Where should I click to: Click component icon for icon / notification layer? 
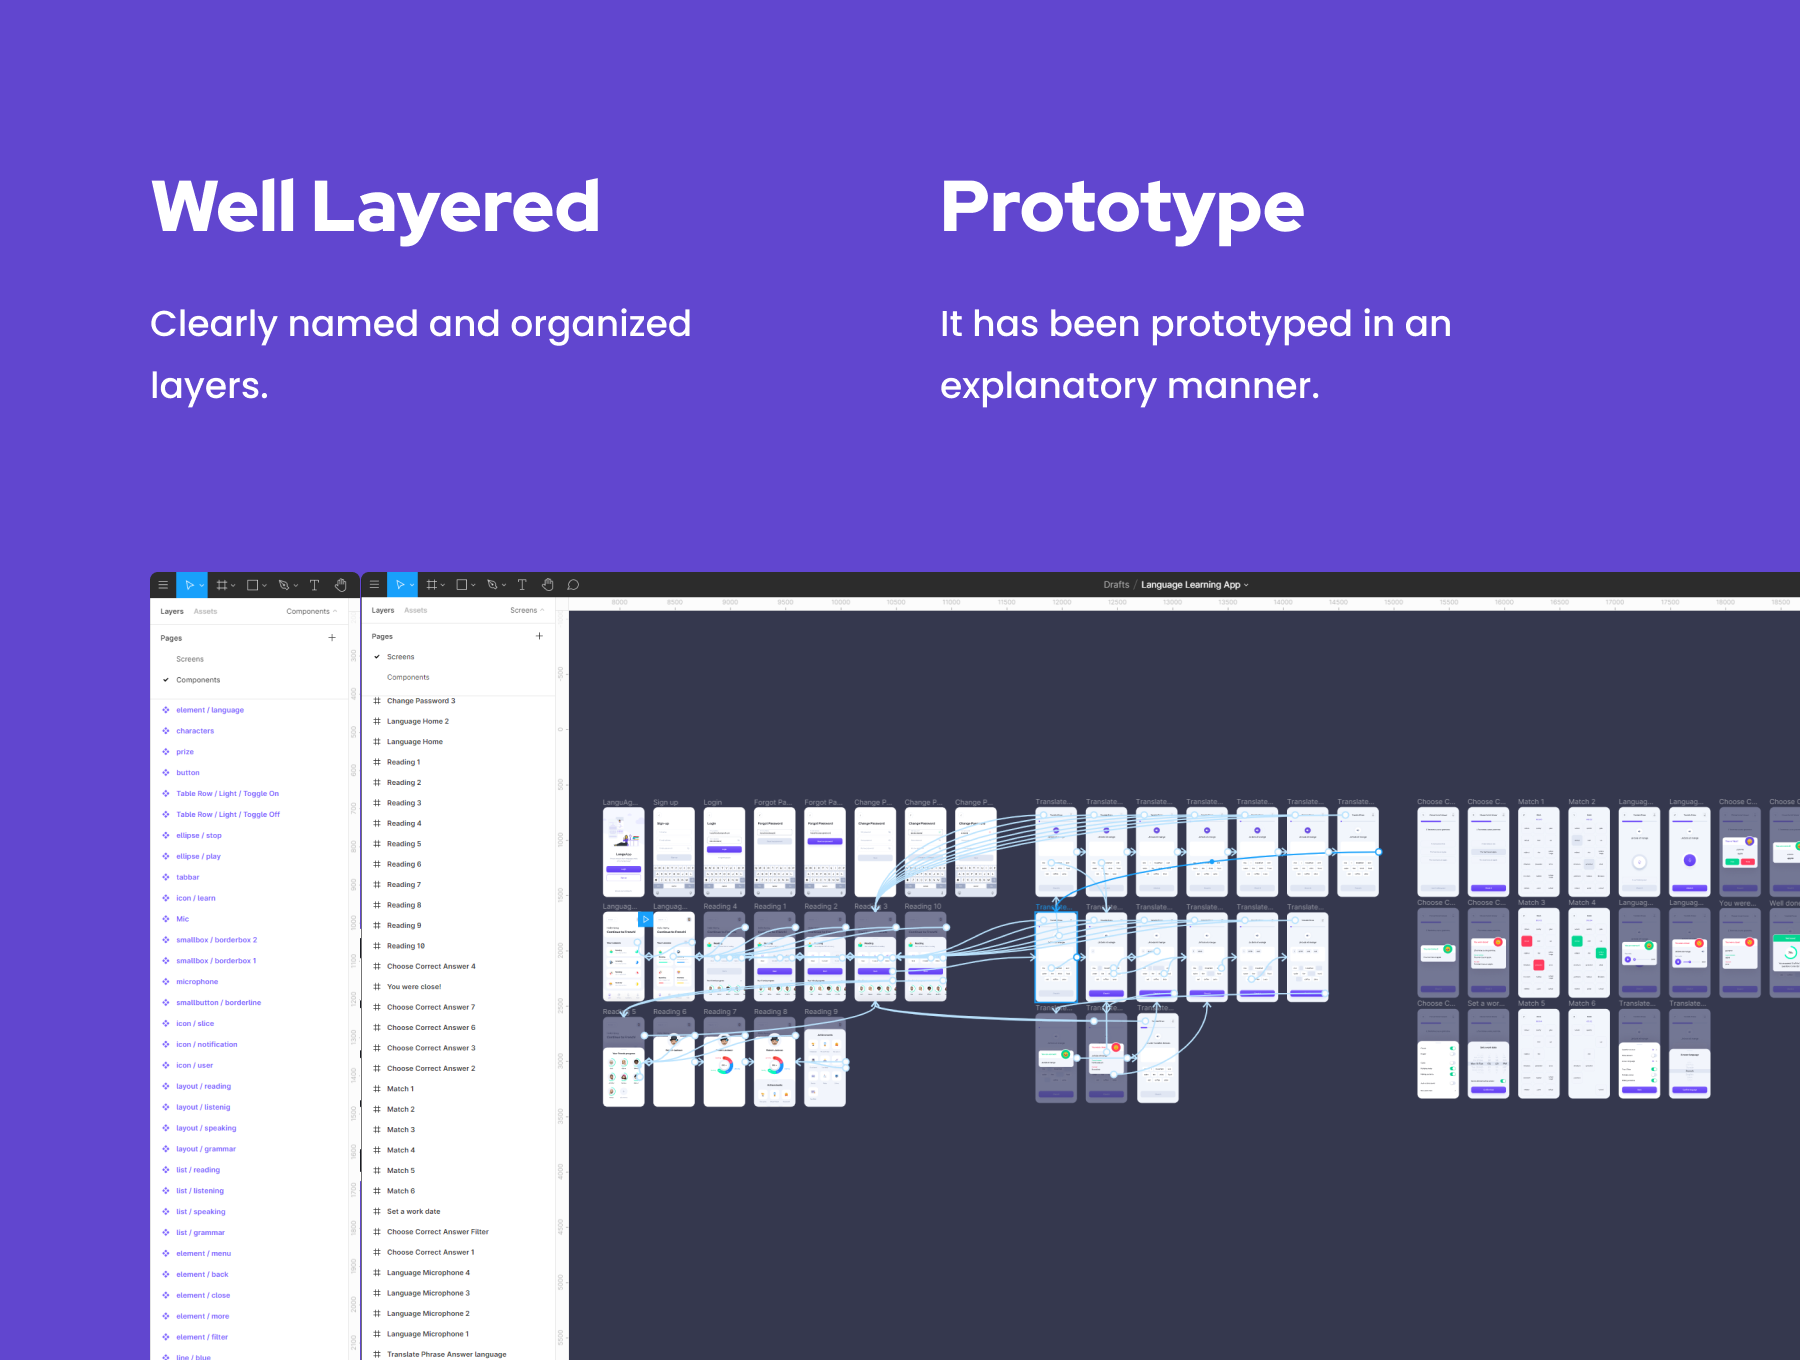pos(166,1044)
